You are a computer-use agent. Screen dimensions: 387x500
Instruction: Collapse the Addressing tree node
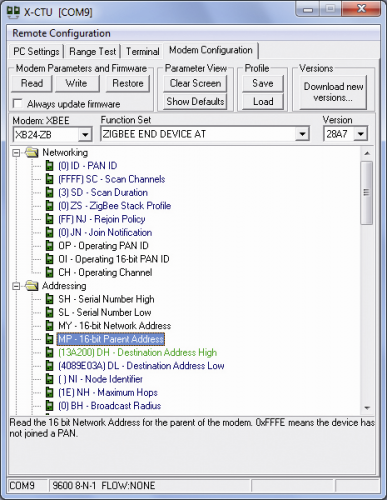pyautogui.click(x=16, y=286)
